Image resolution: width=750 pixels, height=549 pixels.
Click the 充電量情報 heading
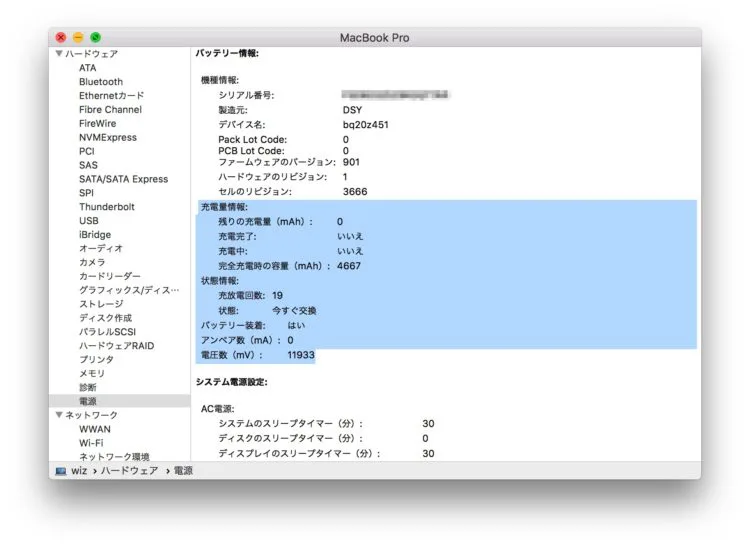point(224,207)
